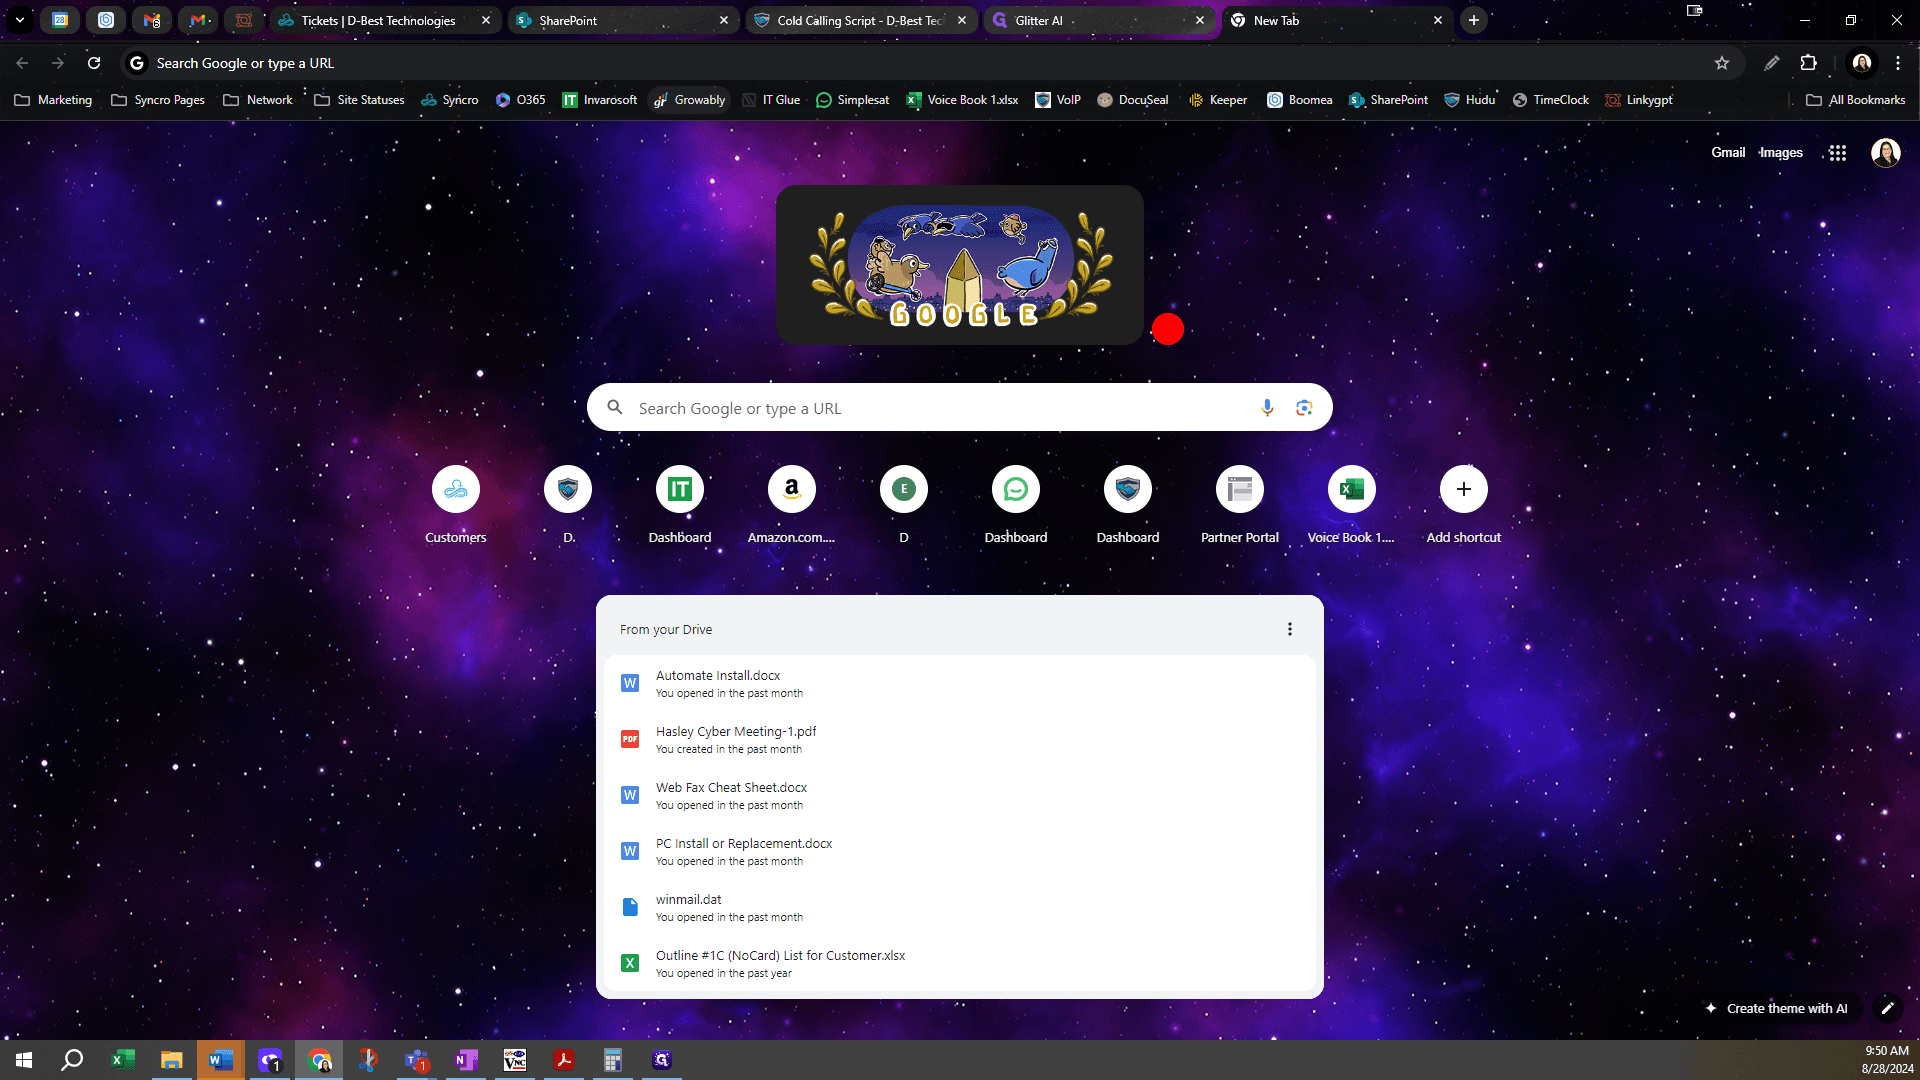Open the Simplesat bookmark
The image size is (1920, 1080).
tap(853, 100)
